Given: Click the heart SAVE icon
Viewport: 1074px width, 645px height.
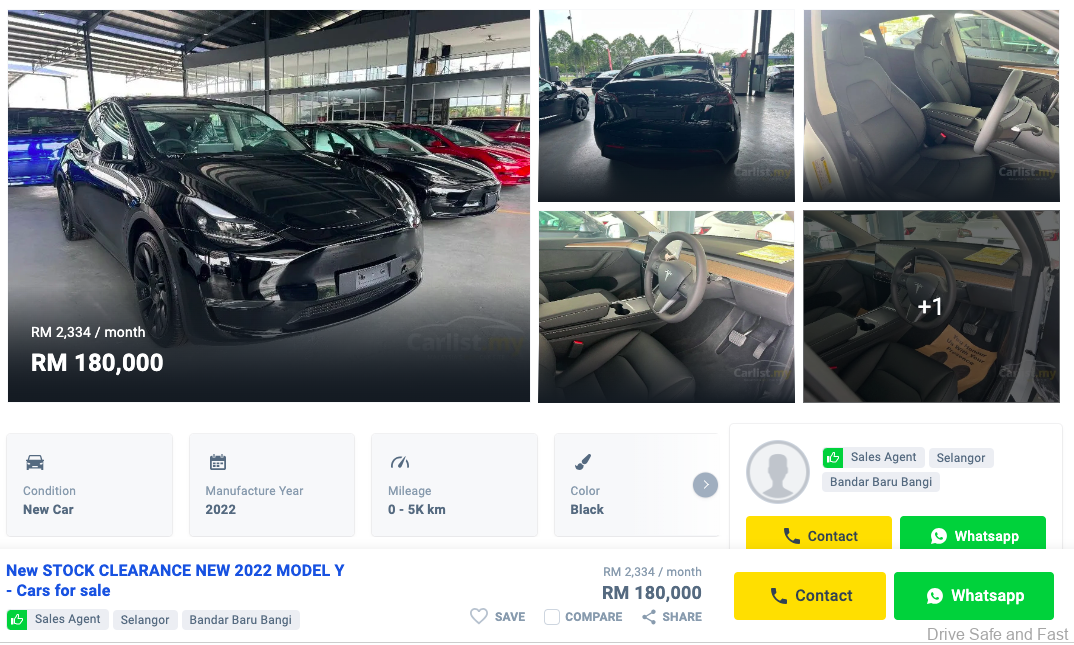Looking at the screenshot, I should (x=479, y=616).
